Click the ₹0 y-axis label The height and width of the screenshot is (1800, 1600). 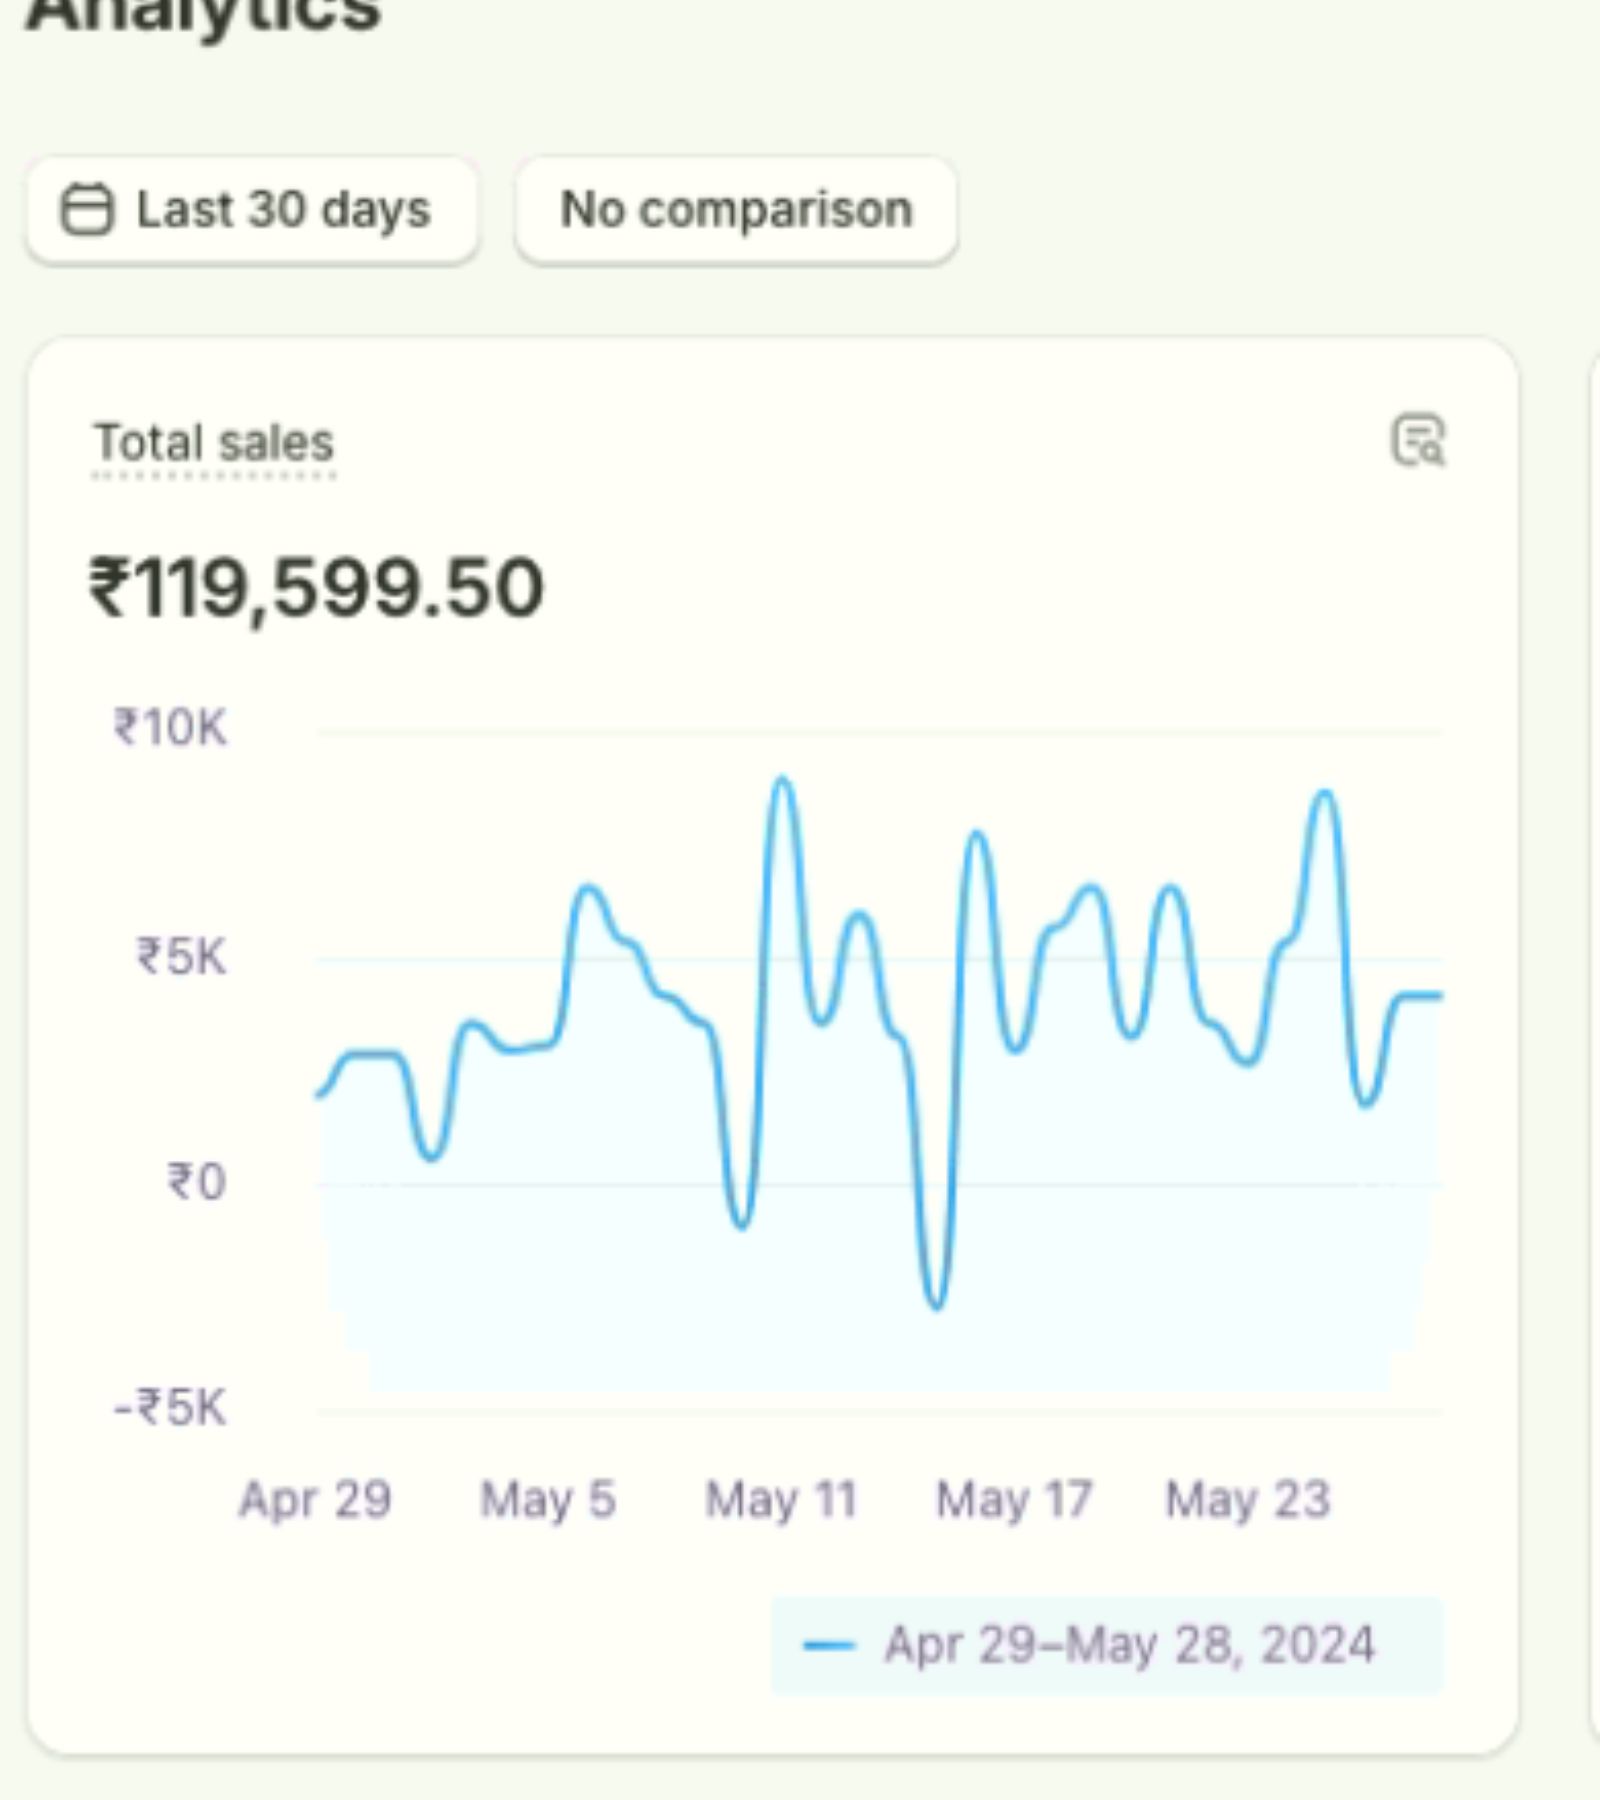tap(196, 1181)
